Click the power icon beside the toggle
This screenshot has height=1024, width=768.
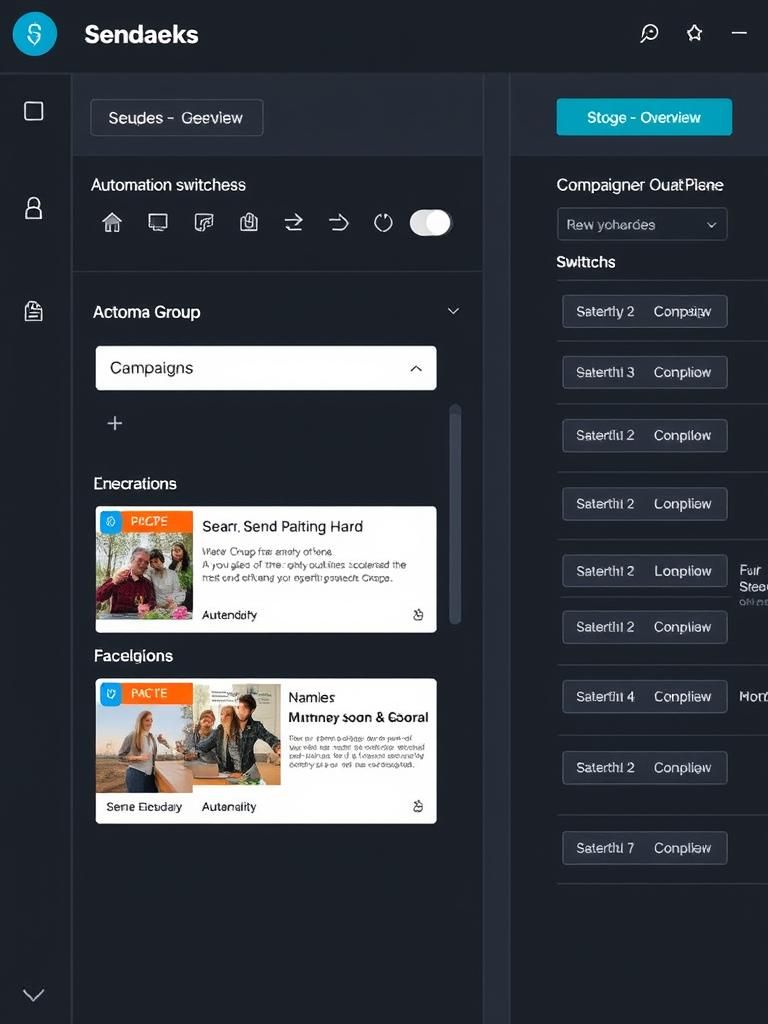point(383,223)
